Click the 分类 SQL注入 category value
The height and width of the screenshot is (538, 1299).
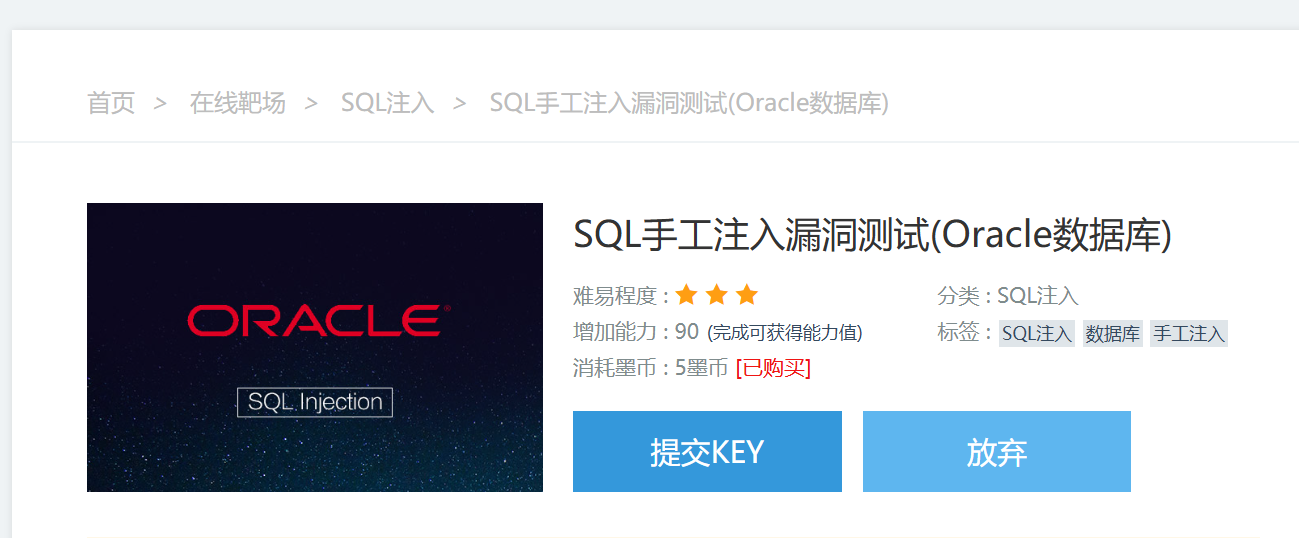[1038, 296]
